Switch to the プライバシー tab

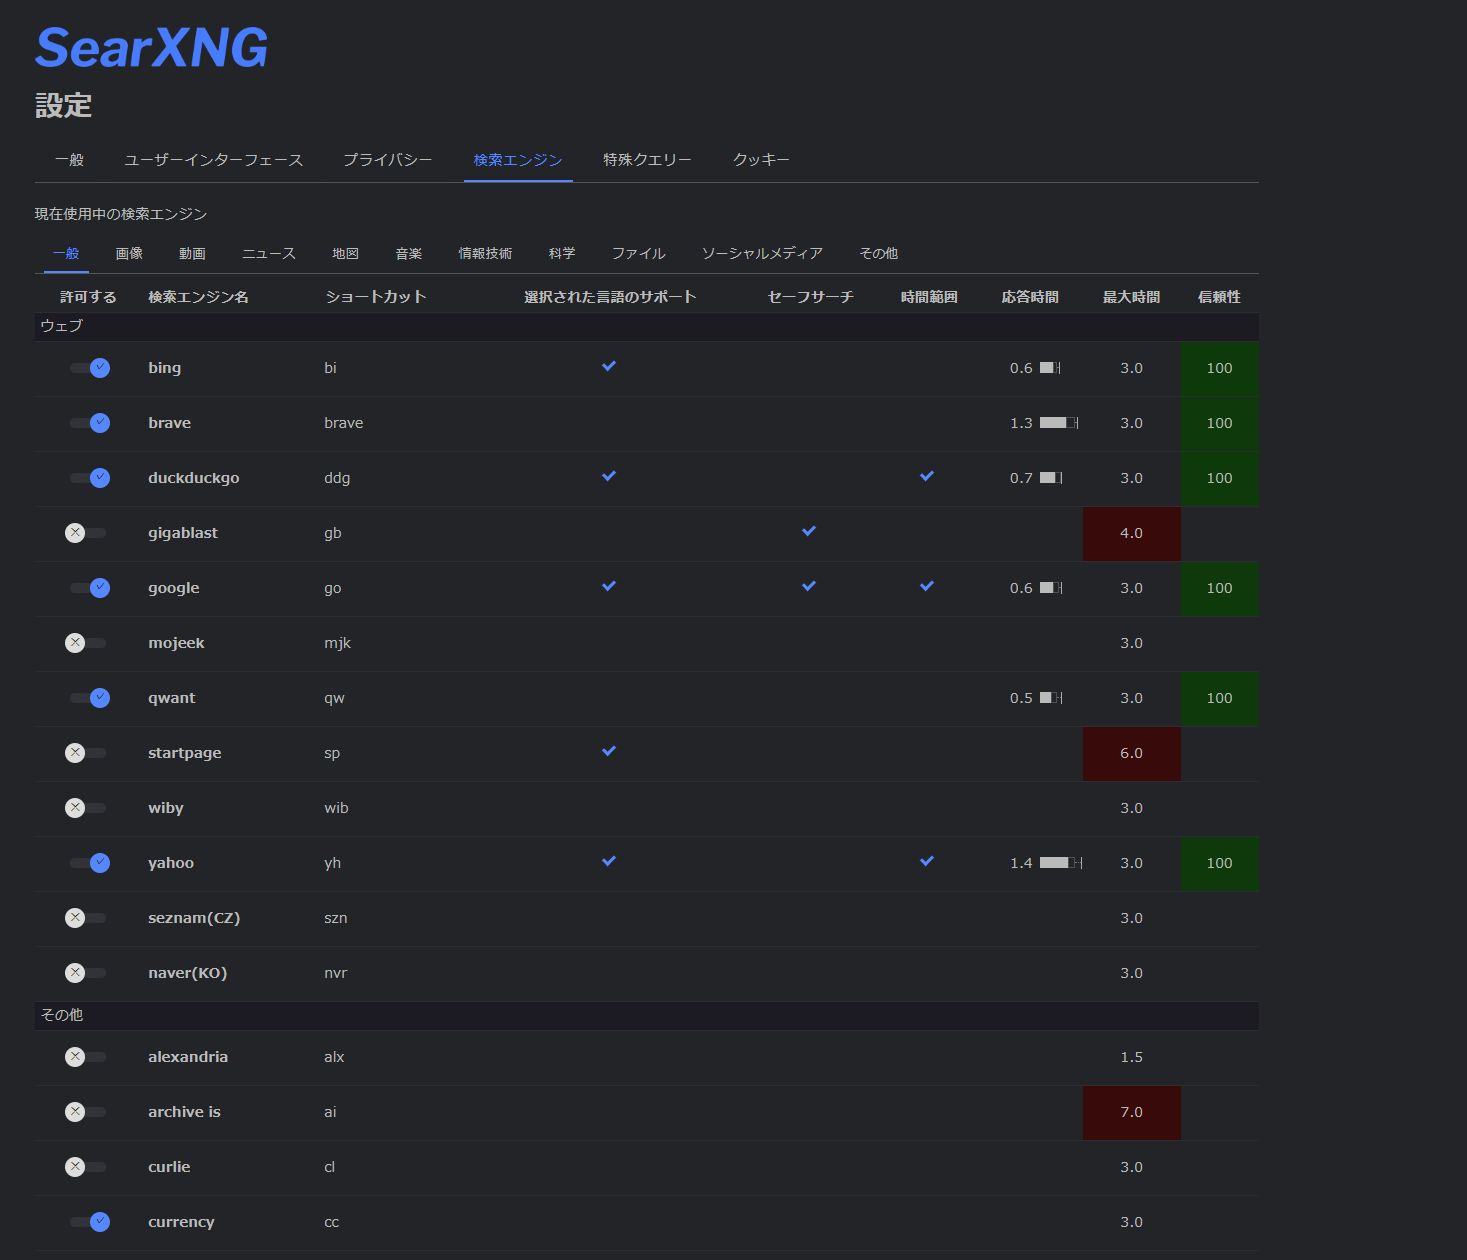pyautogui.click(x=387, y=160)
